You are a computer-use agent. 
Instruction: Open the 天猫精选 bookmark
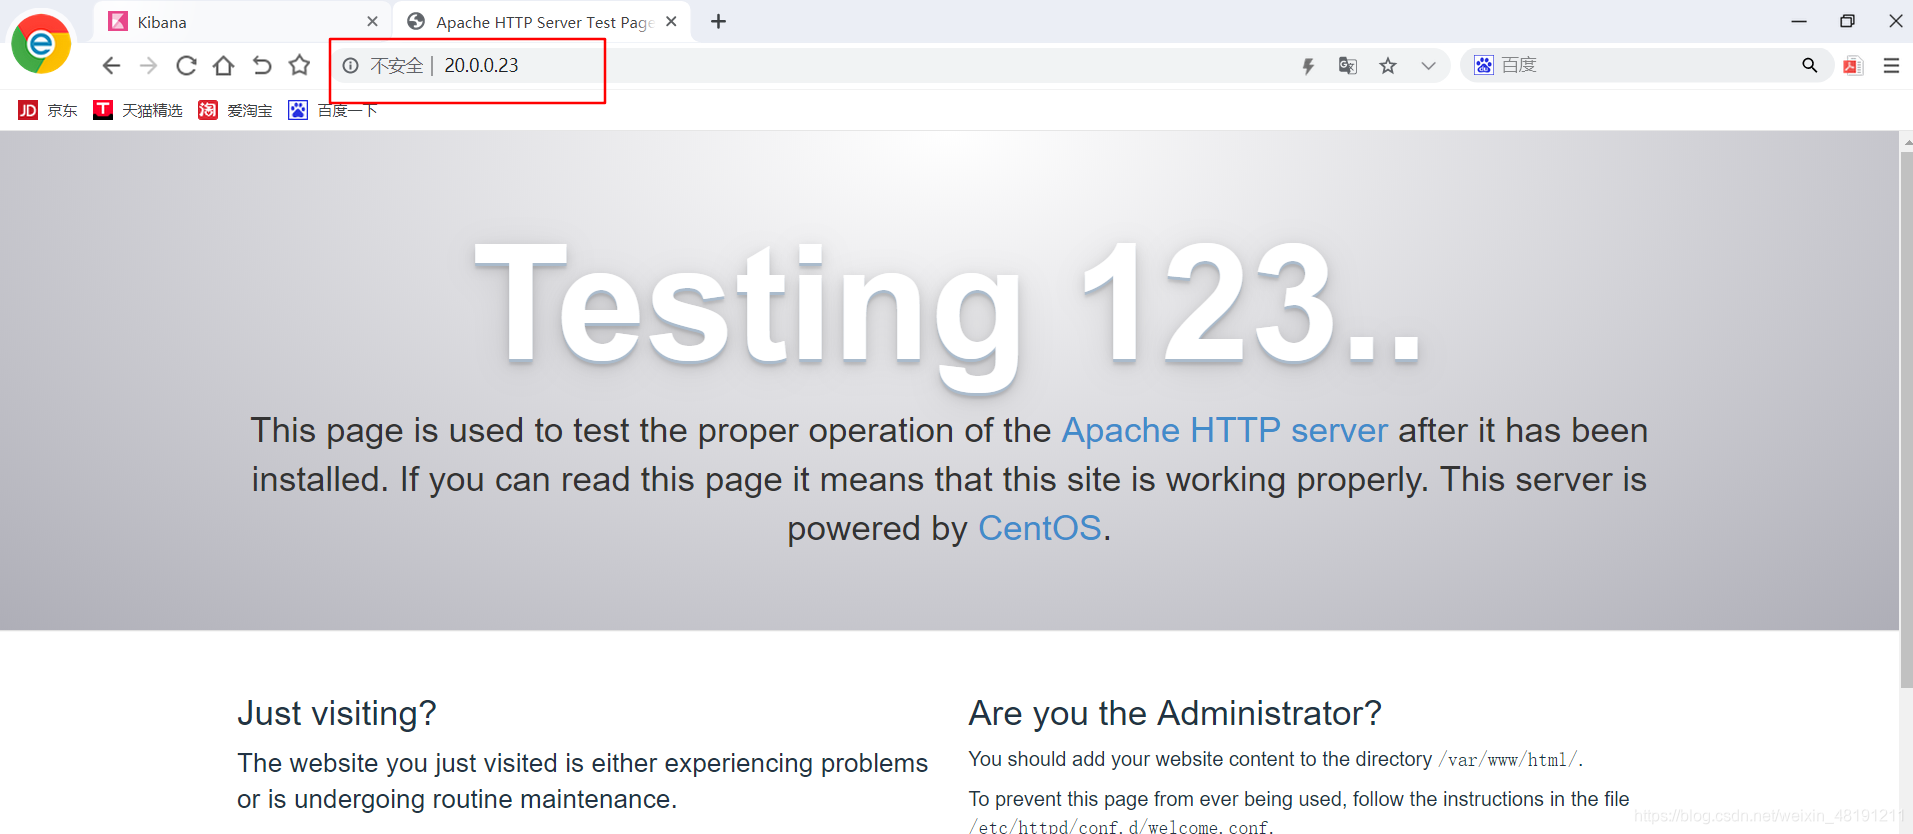[x=138, y=110]
